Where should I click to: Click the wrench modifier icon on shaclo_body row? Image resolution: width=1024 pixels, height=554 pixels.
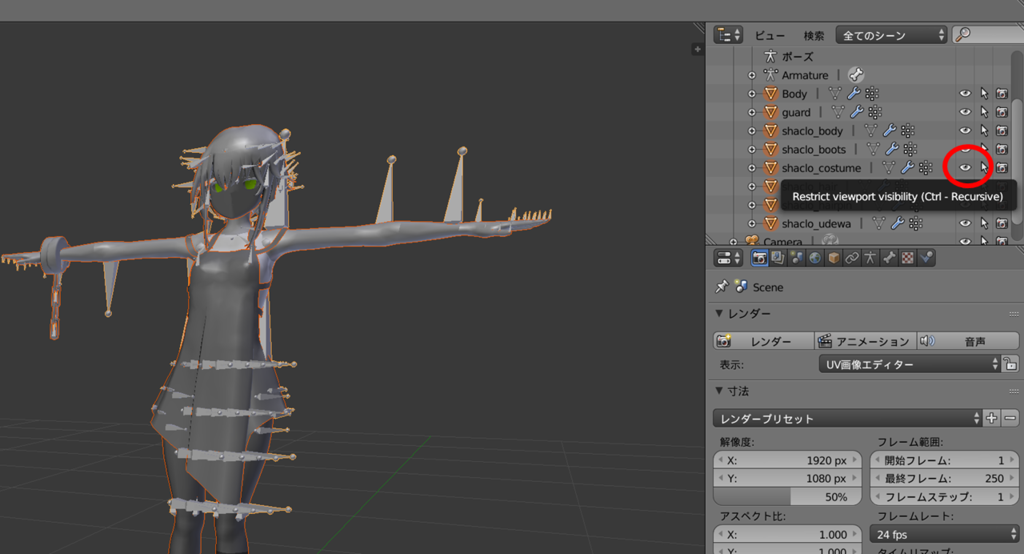[889, 130]
